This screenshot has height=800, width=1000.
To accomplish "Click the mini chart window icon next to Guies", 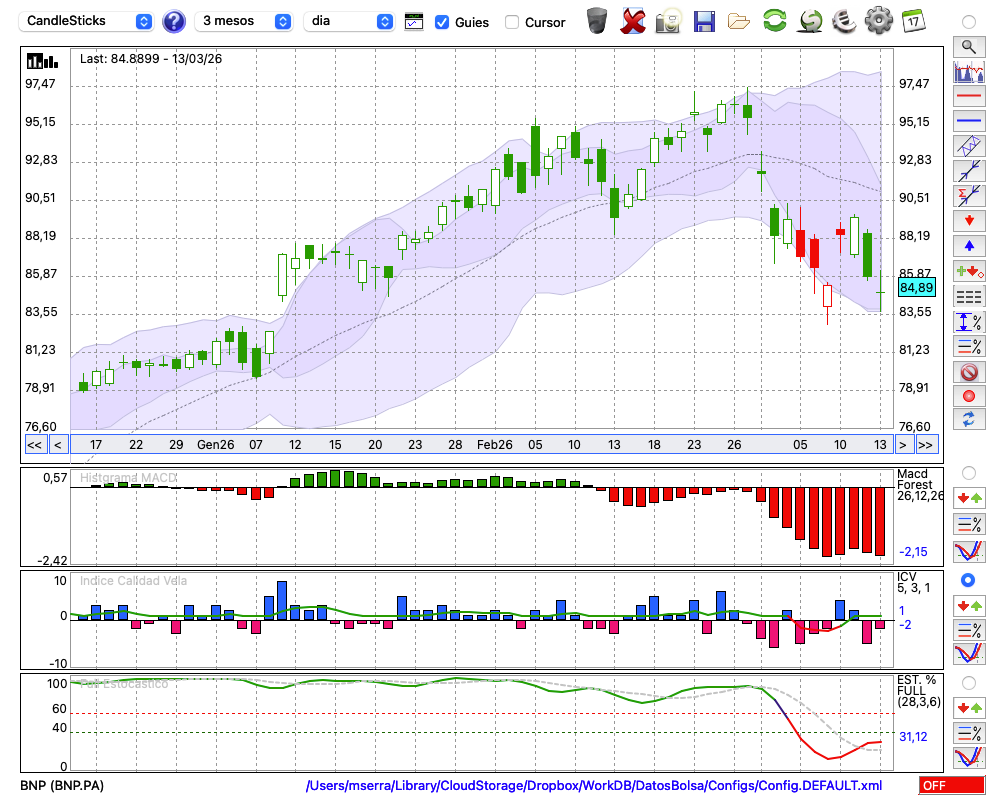I will coord(414,22).
